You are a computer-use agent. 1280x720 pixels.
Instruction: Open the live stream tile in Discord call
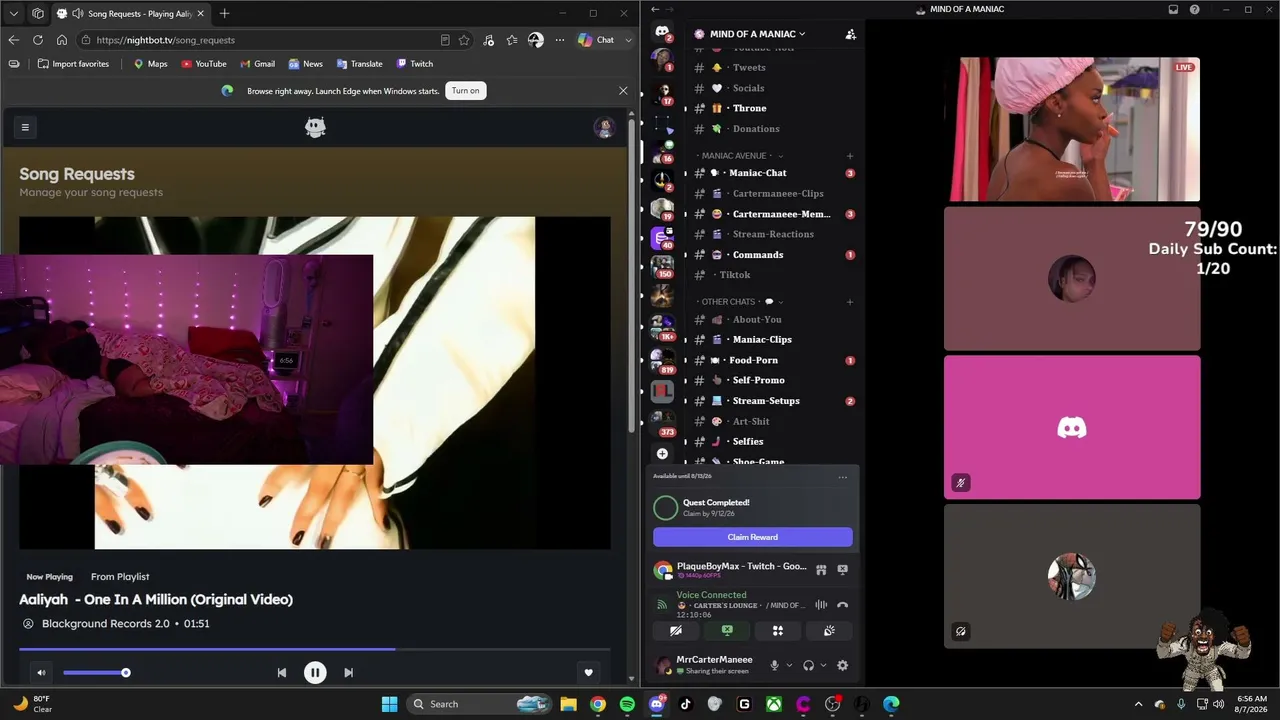(1072, 129)
